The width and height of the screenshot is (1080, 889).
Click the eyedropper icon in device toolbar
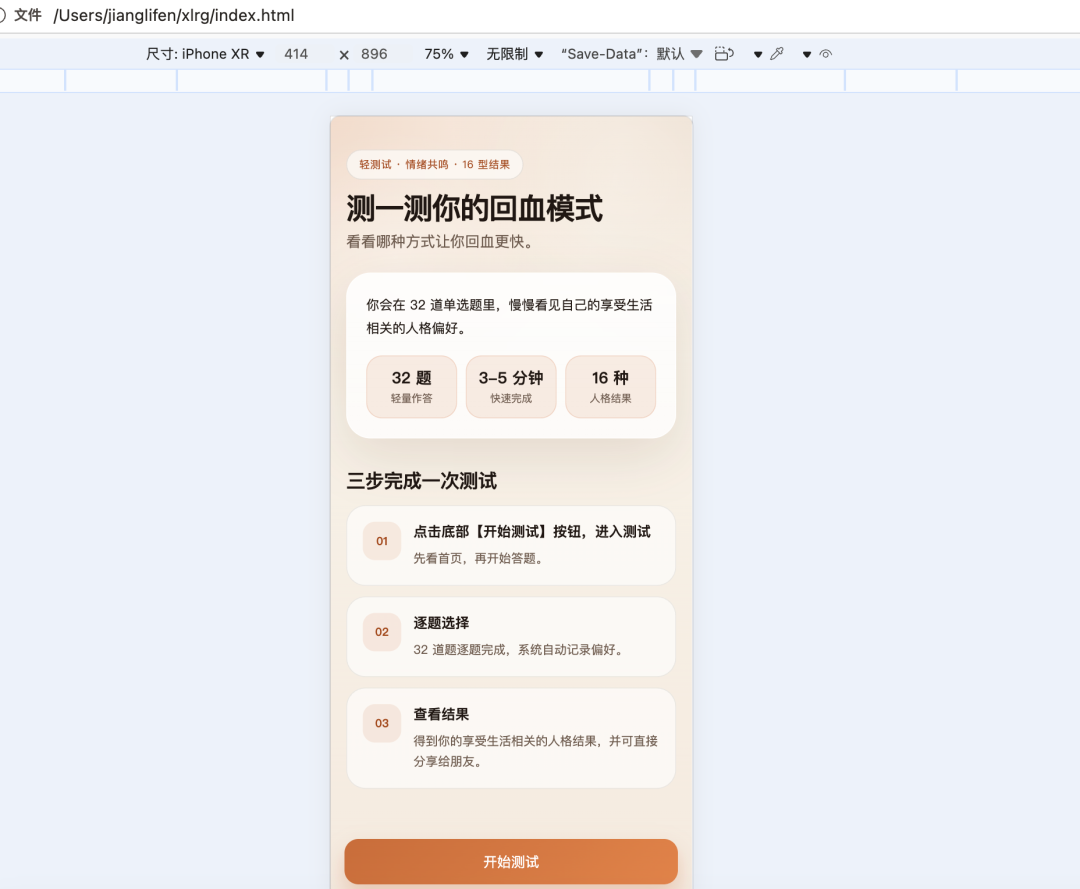pyautogui.click(x=777, y=54)
